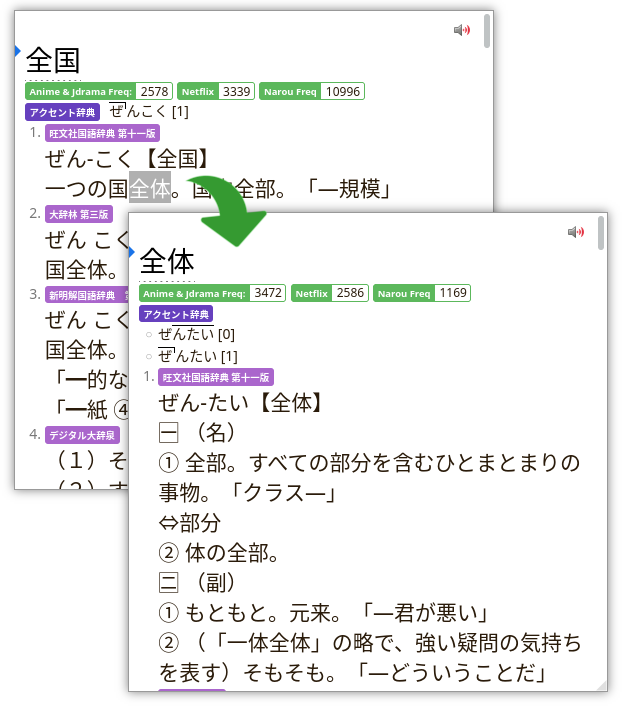Click the blue entry marker beside 全体
This screenshot has height=706, width=622.
click(132, 251)
